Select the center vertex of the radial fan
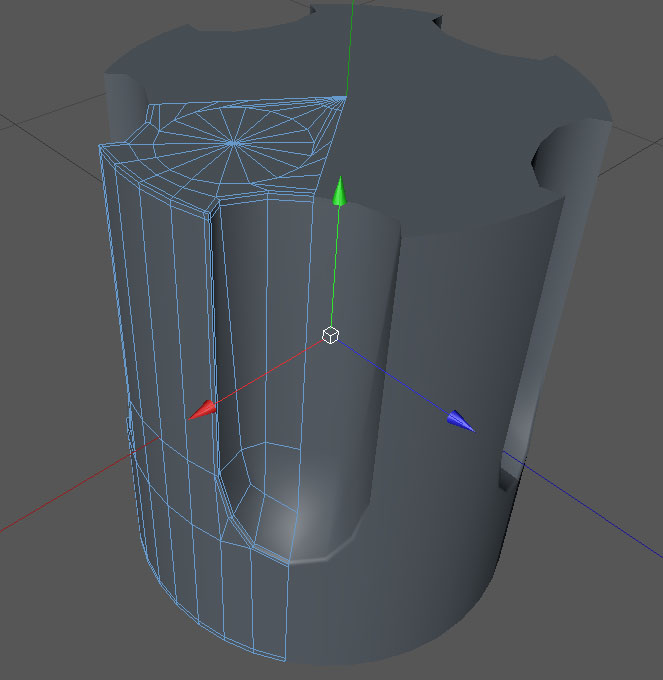This screenshot has width=663, height=680. [x=234, y=143]
